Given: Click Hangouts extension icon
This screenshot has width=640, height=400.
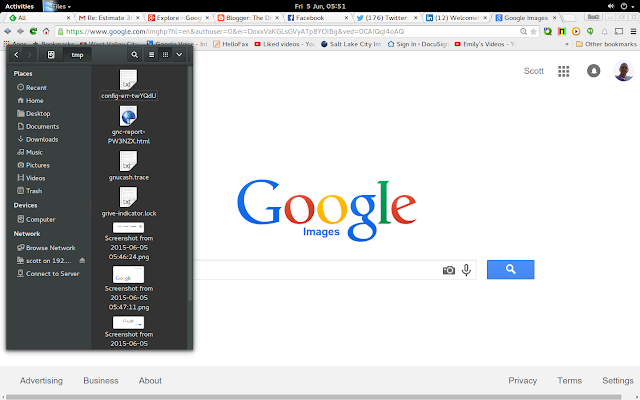Looking at the screenshot, I should click(590, 31).
